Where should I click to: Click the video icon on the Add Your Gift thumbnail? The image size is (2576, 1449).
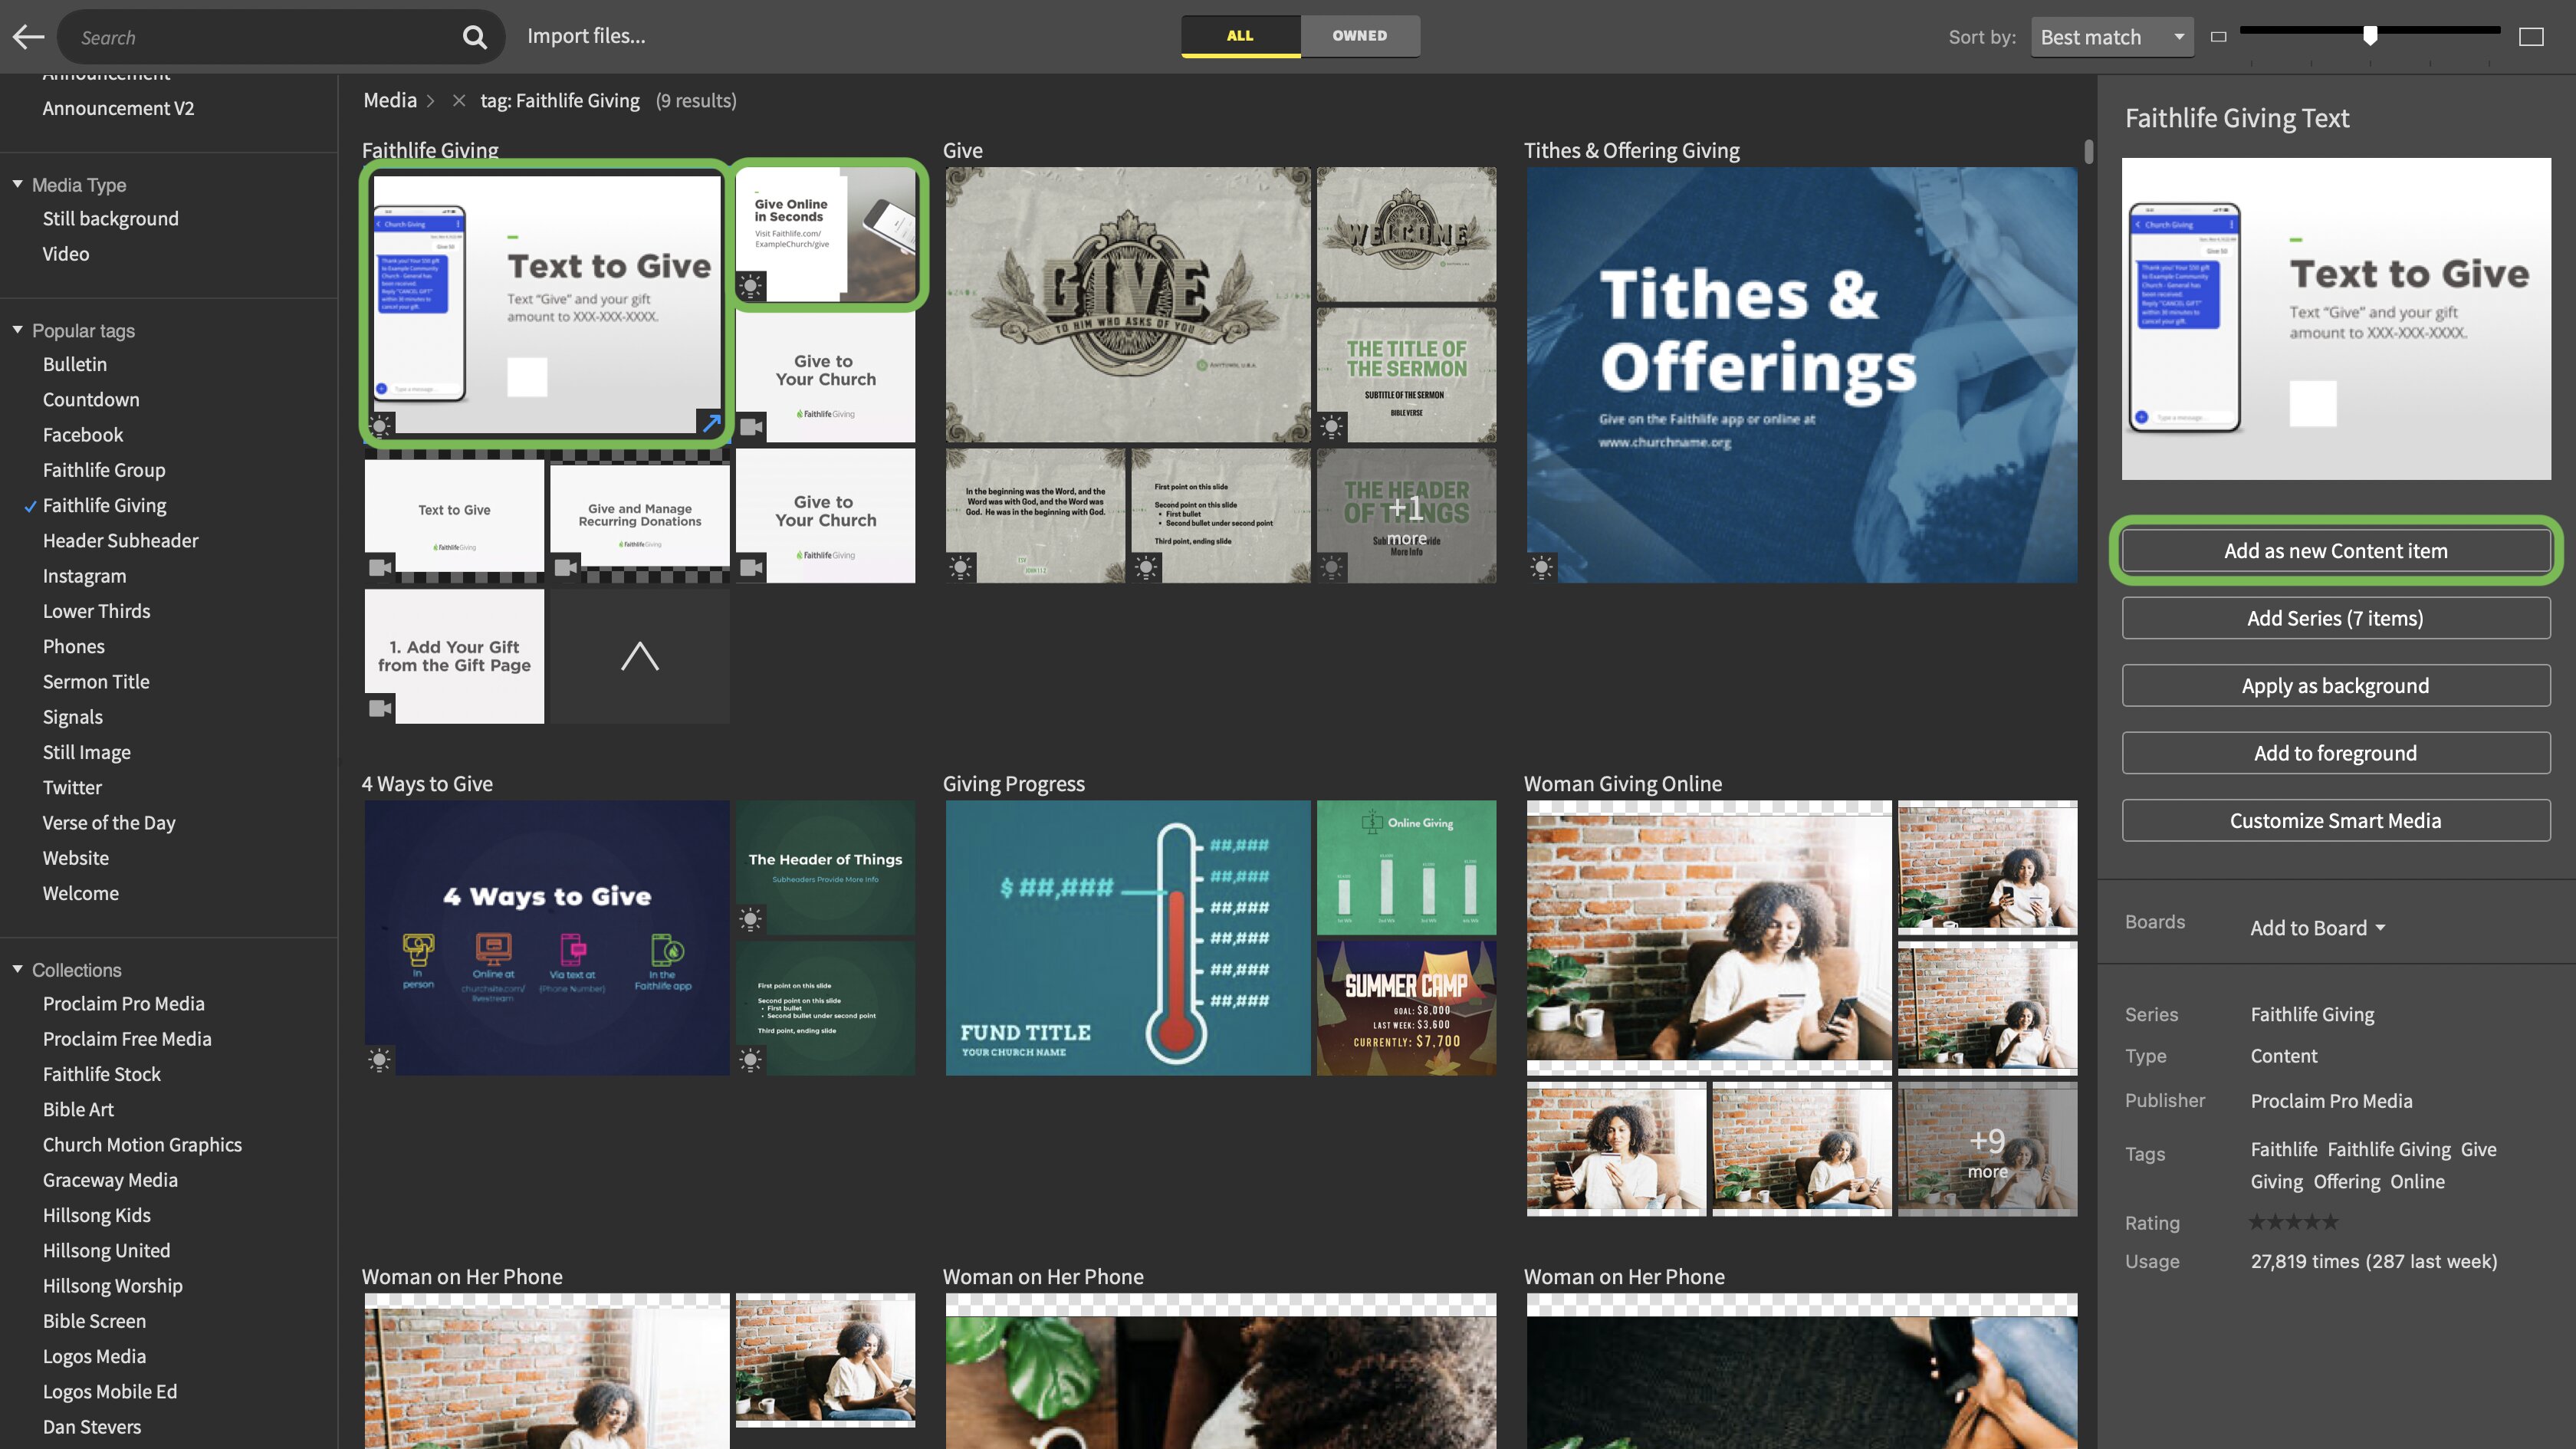coord(379,708)
